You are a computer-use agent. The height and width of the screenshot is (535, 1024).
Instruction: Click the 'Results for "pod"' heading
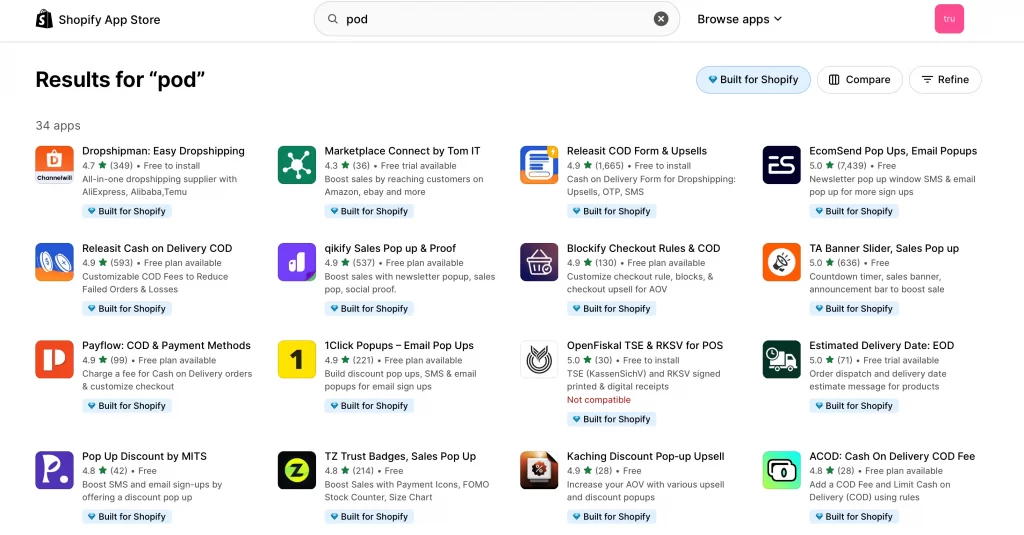point(120,80)
